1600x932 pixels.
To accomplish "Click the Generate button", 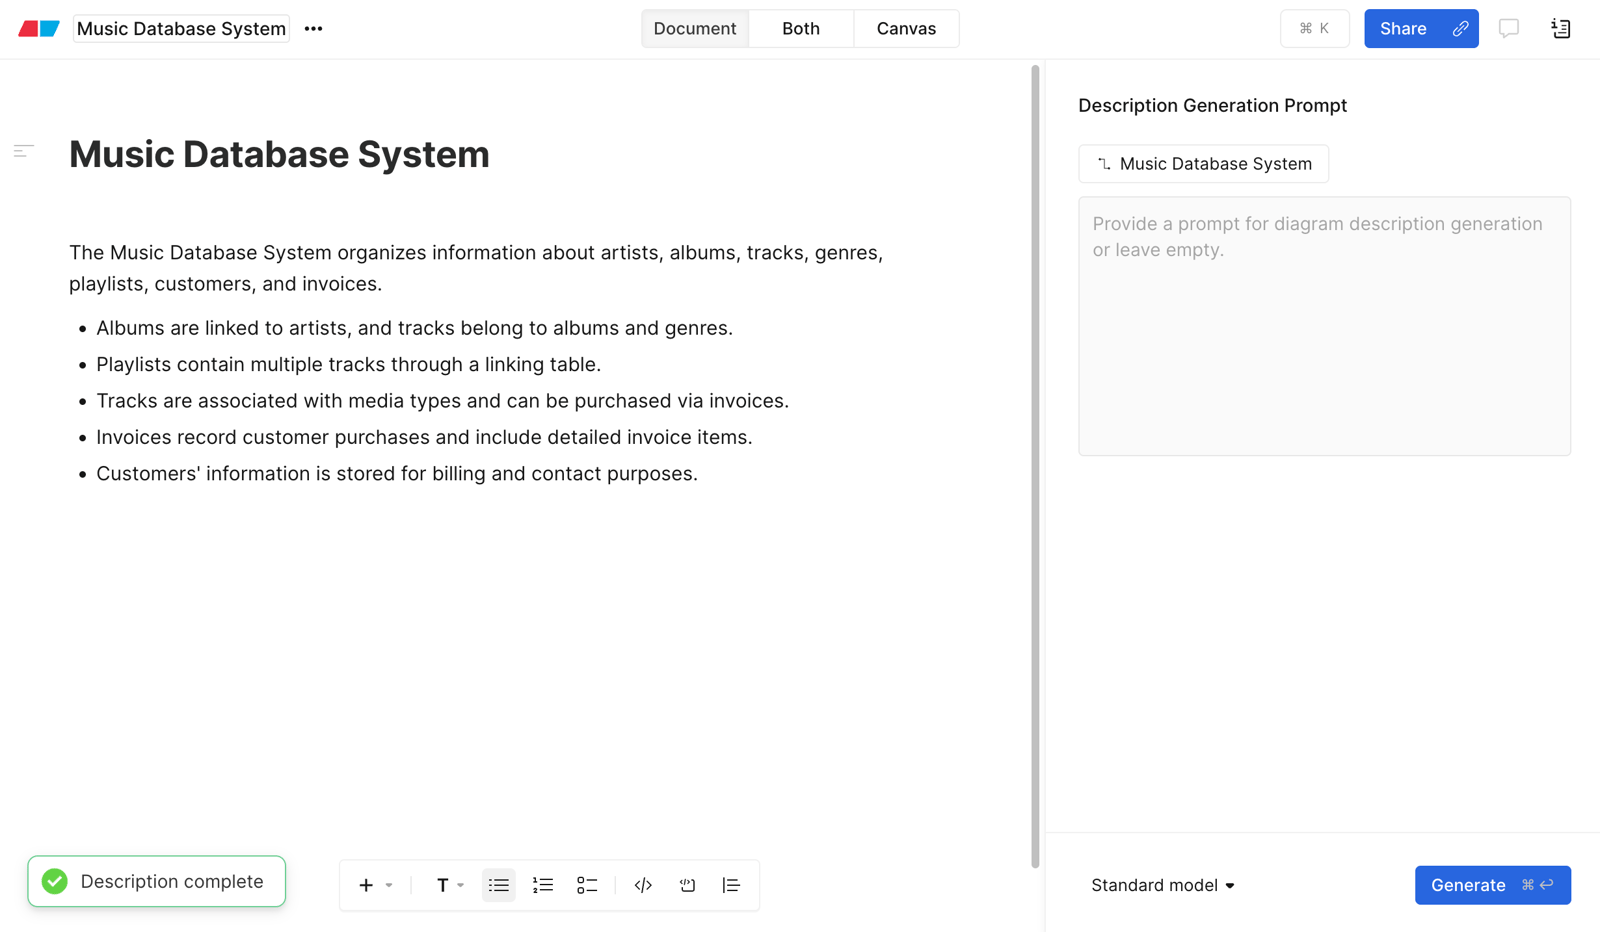I will [1492, 885].
